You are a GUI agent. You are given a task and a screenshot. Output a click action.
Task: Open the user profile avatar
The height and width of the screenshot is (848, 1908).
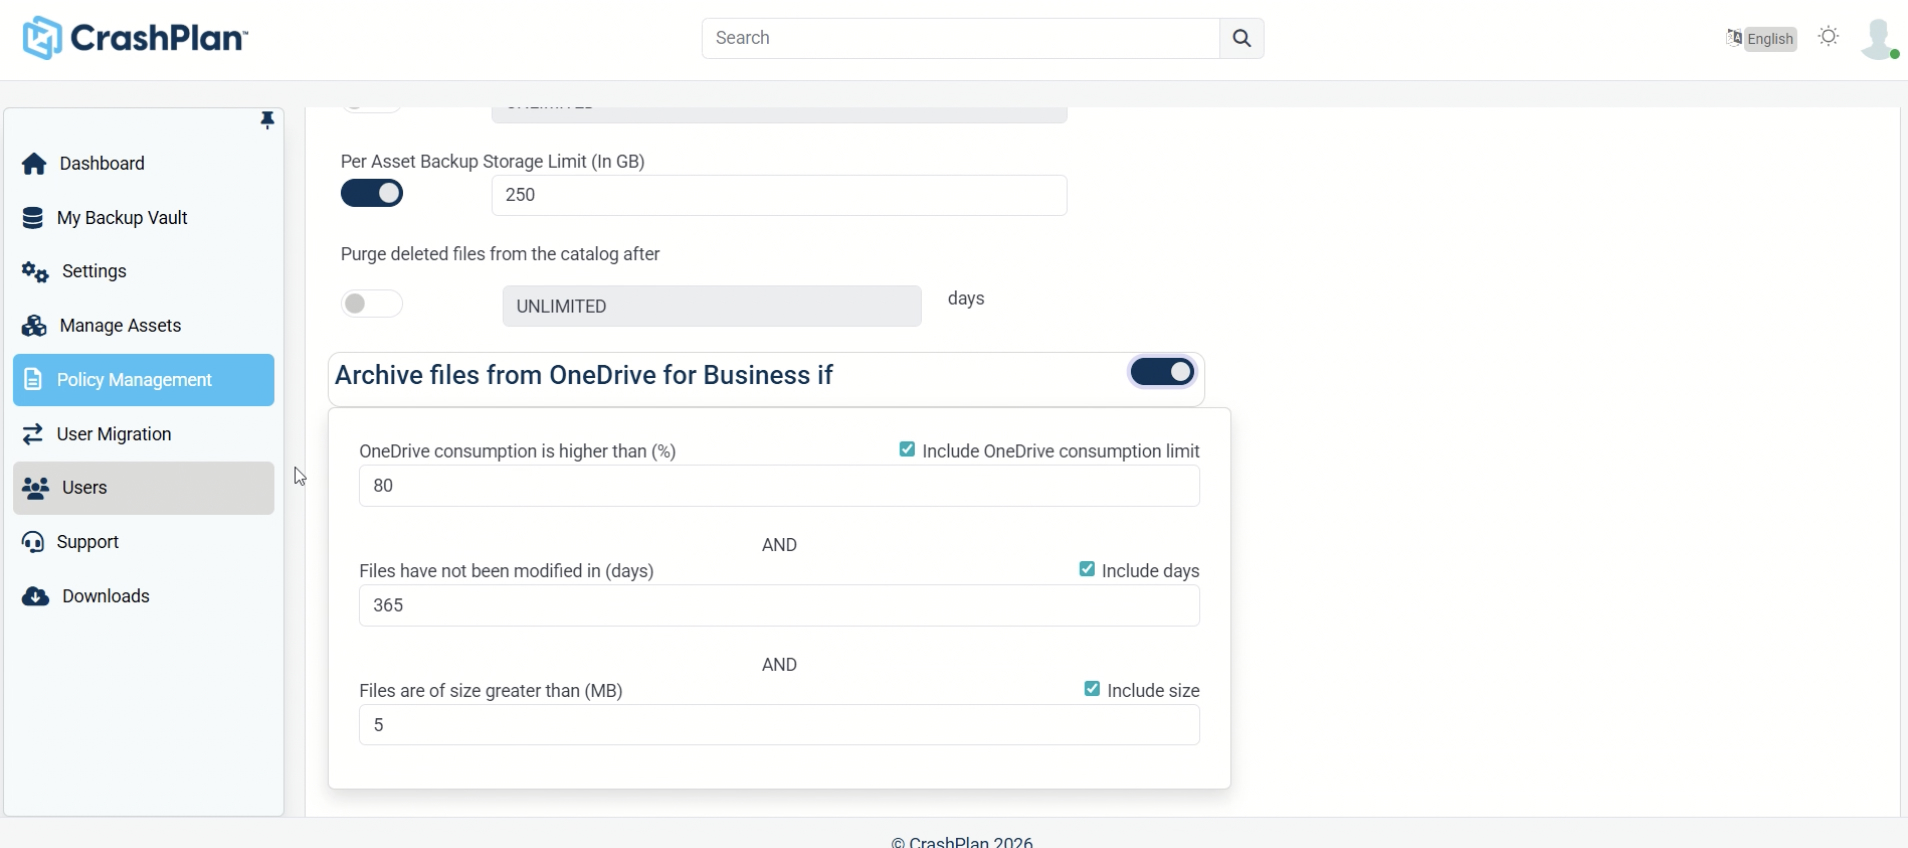(x=1879, y=39)
